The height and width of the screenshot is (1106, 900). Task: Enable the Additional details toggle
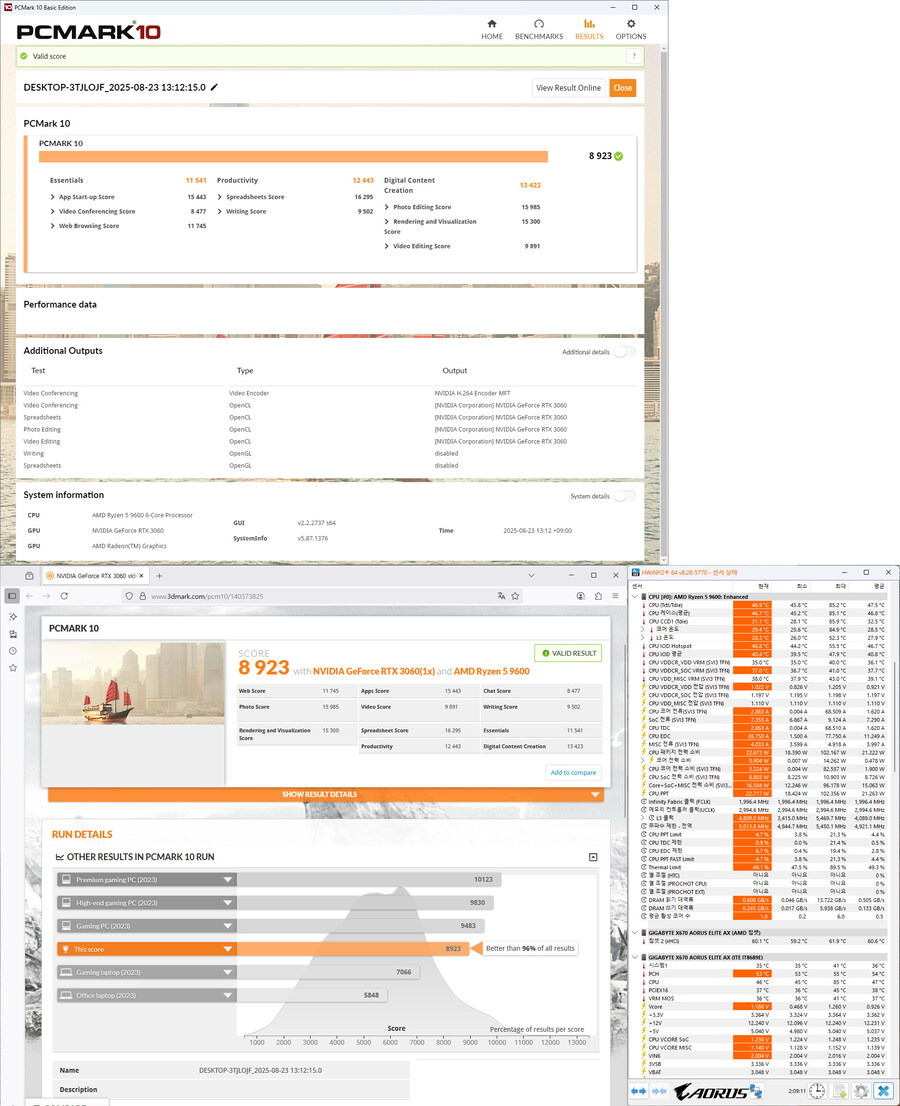624,352
